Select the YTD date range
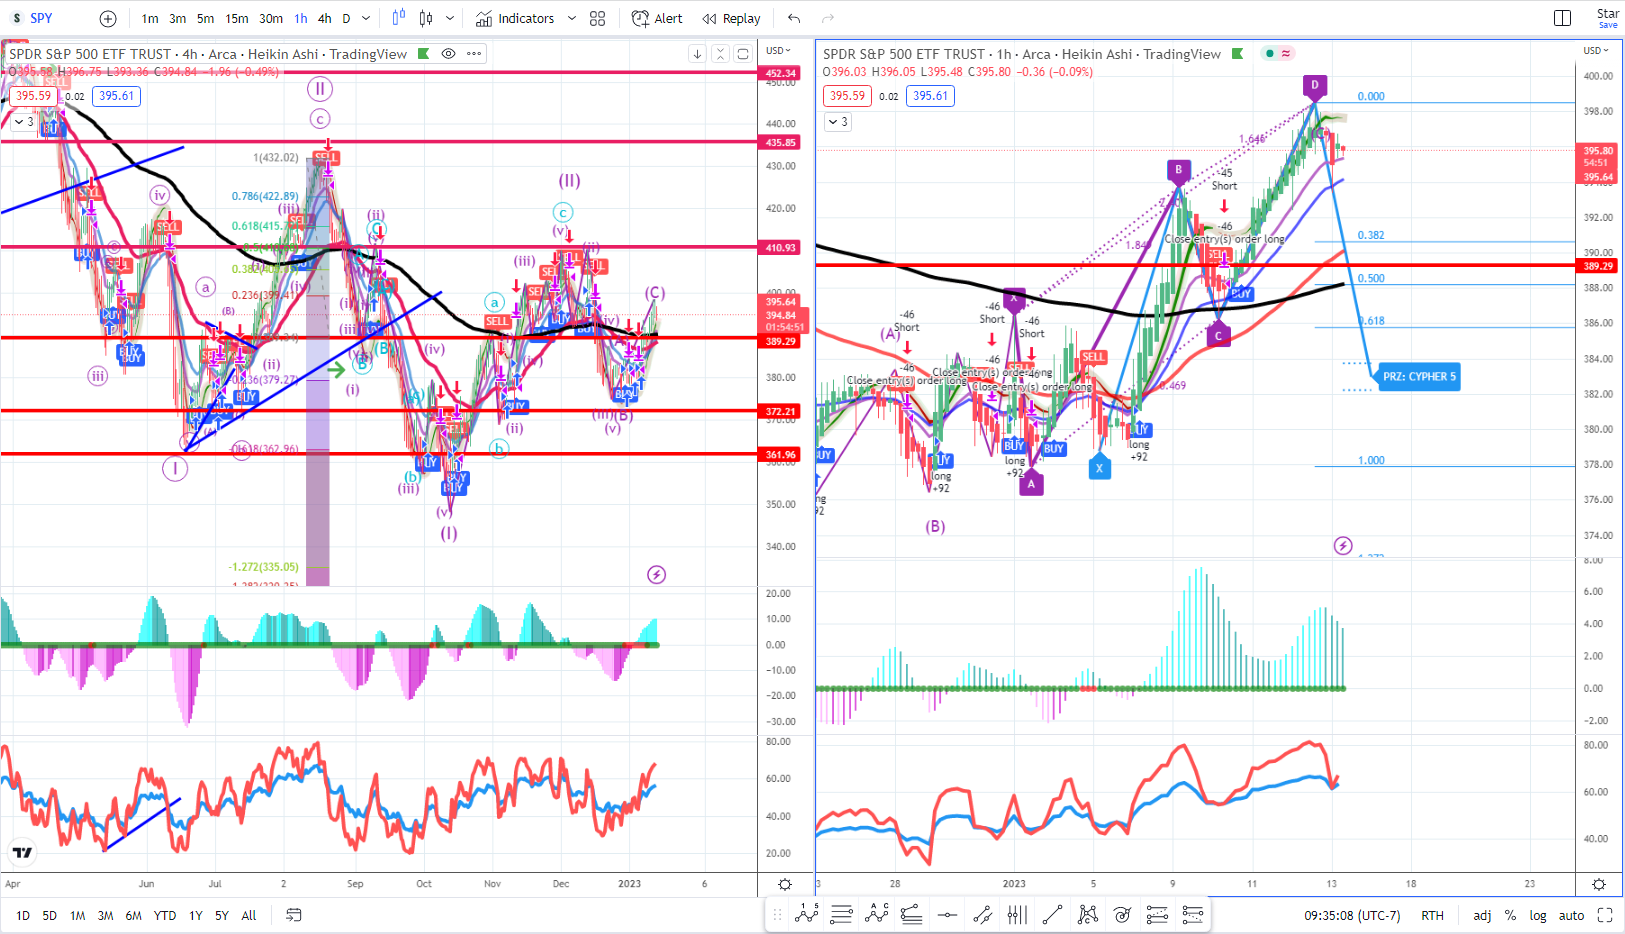Image resolution: width=1625 pixels, height=934 pixels. pyautogui.click(x=165, y=915)
